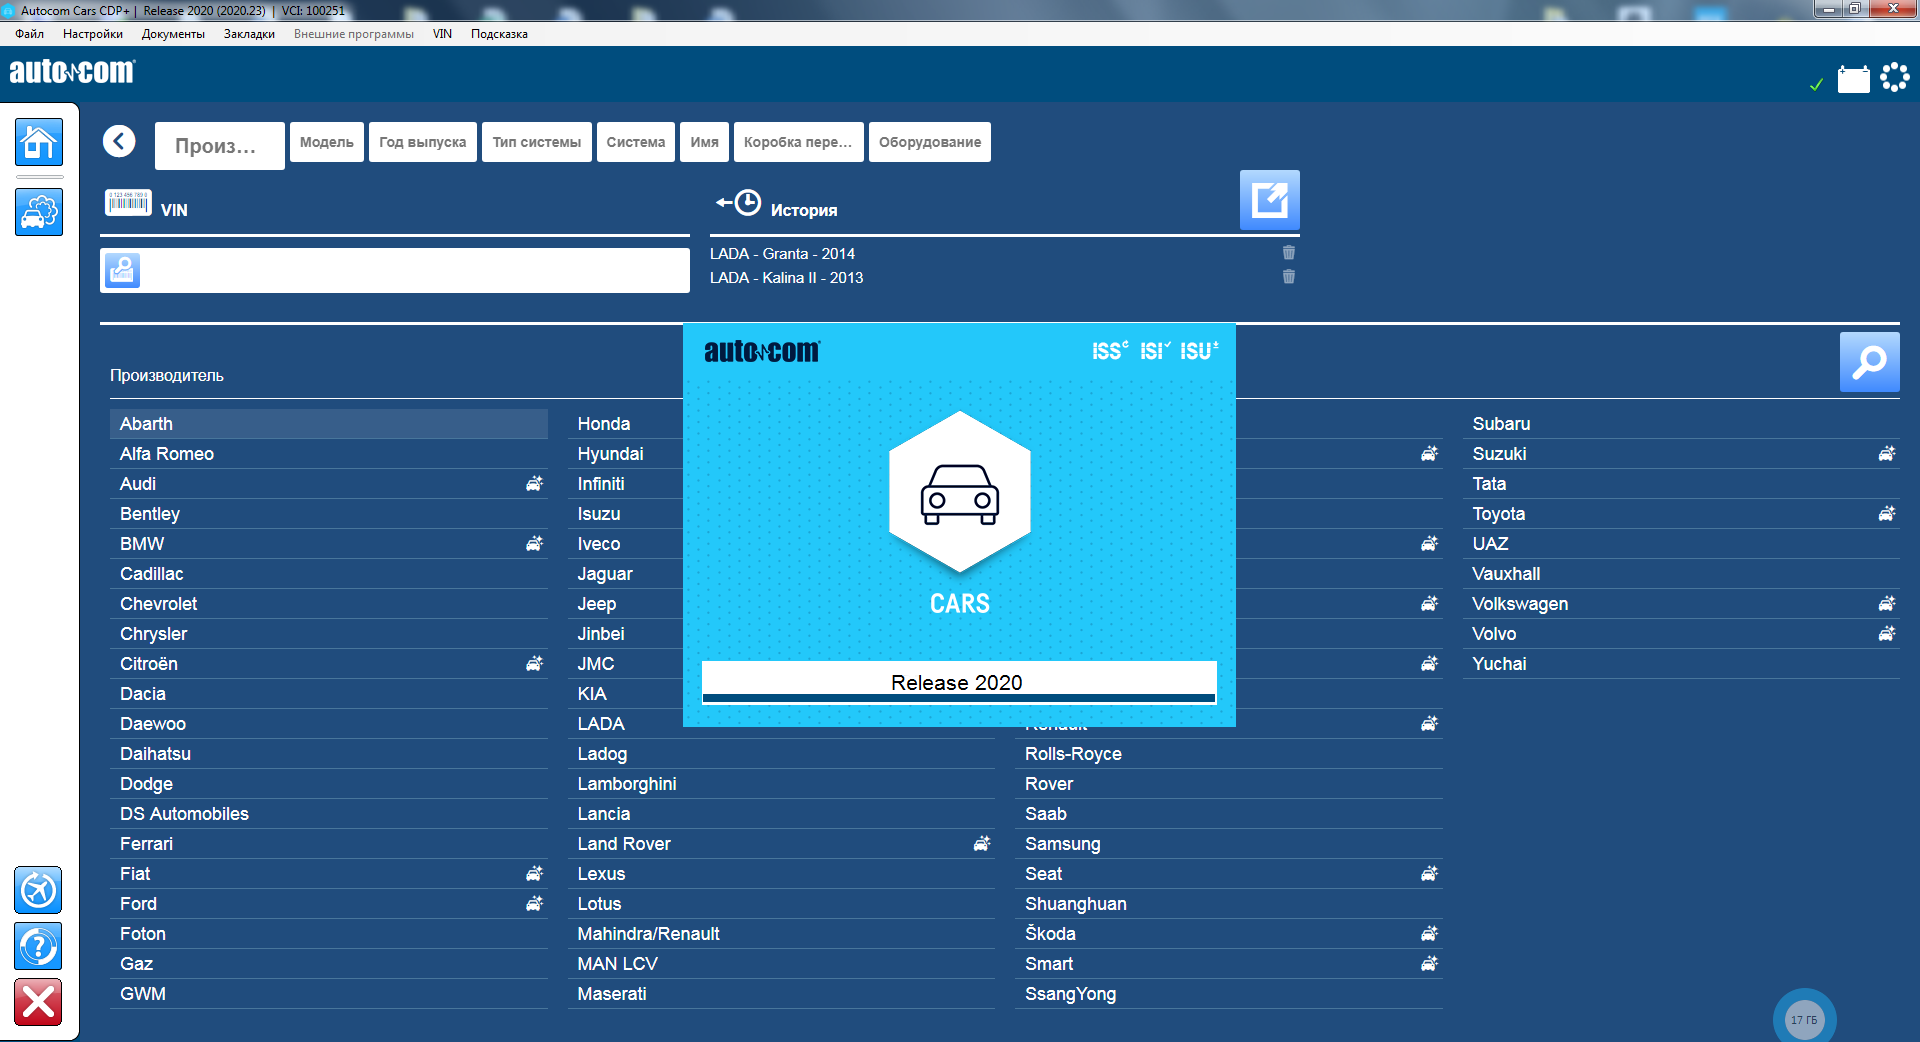Open the Документы menu
Screen dimensions: 1920x1042
point(173,34)
